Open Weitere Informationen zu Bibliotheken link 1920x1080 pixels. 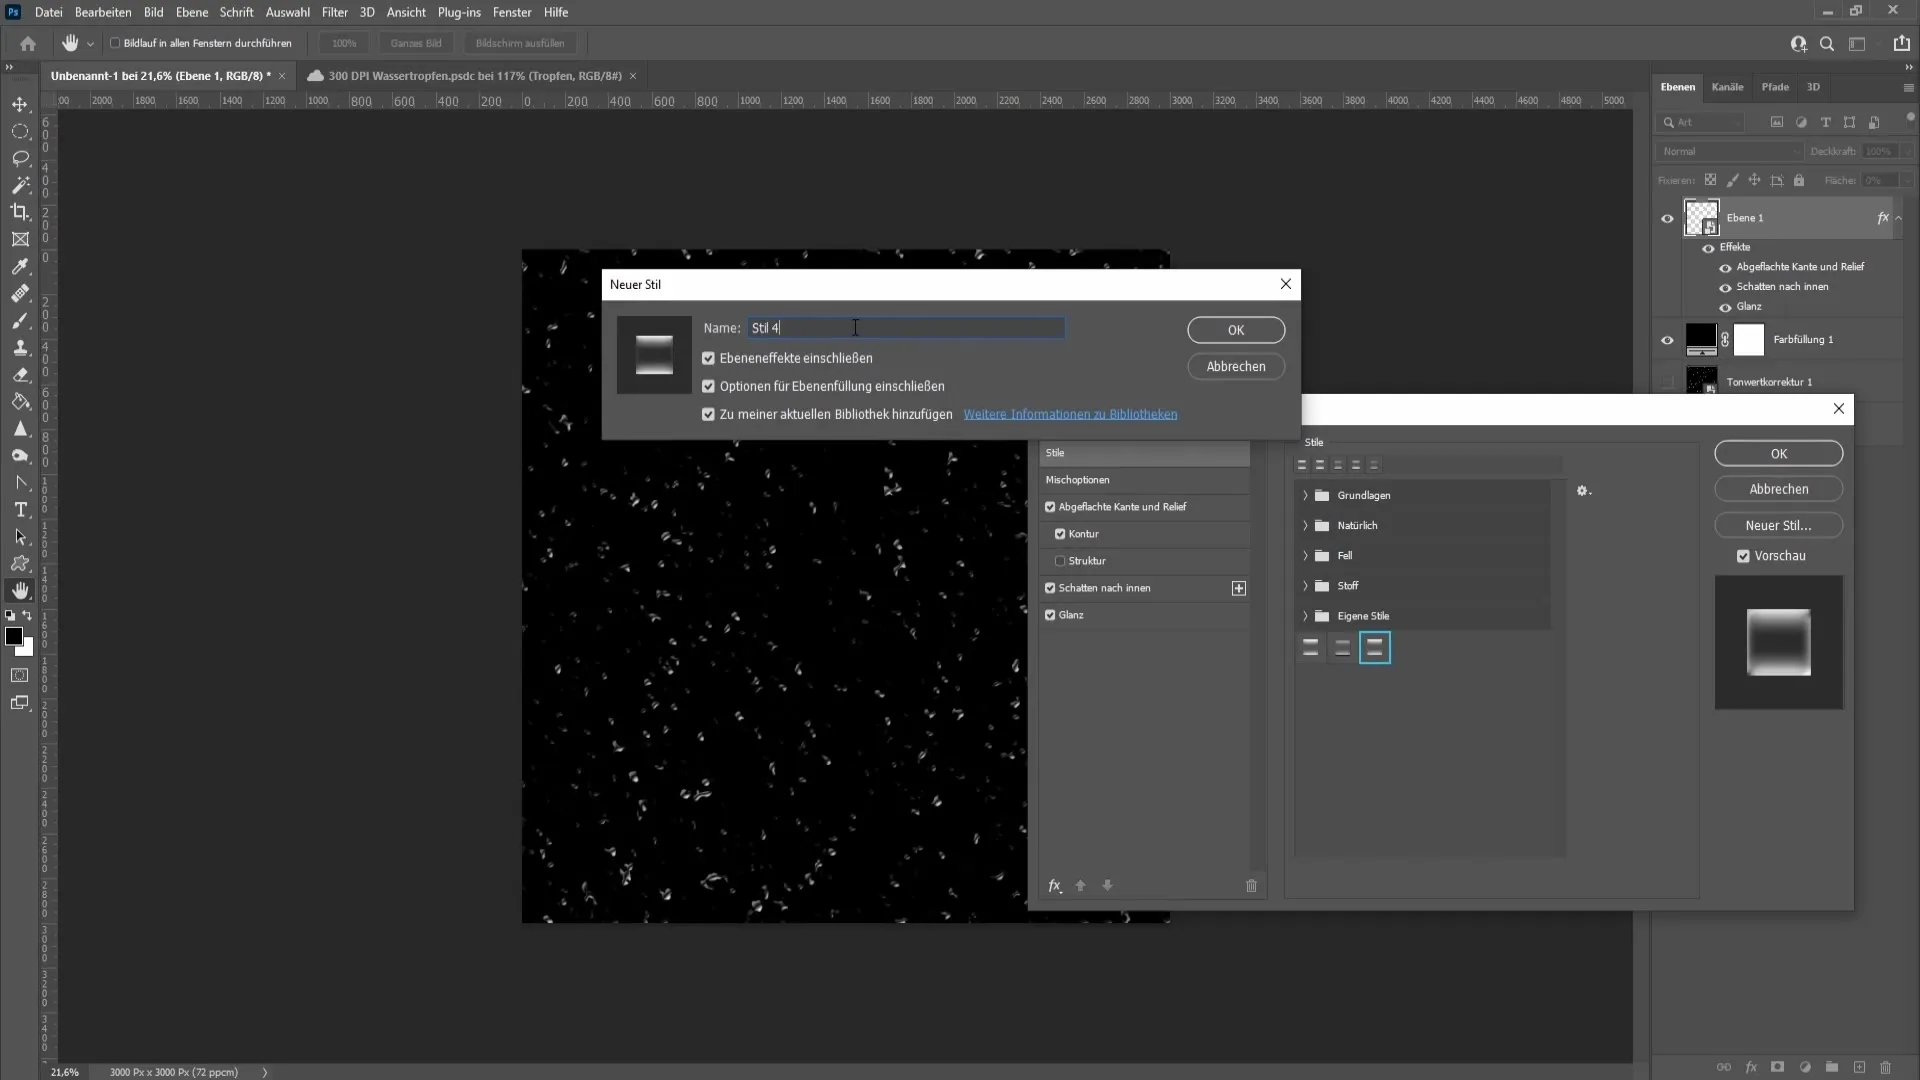(x=1070, y=414)
